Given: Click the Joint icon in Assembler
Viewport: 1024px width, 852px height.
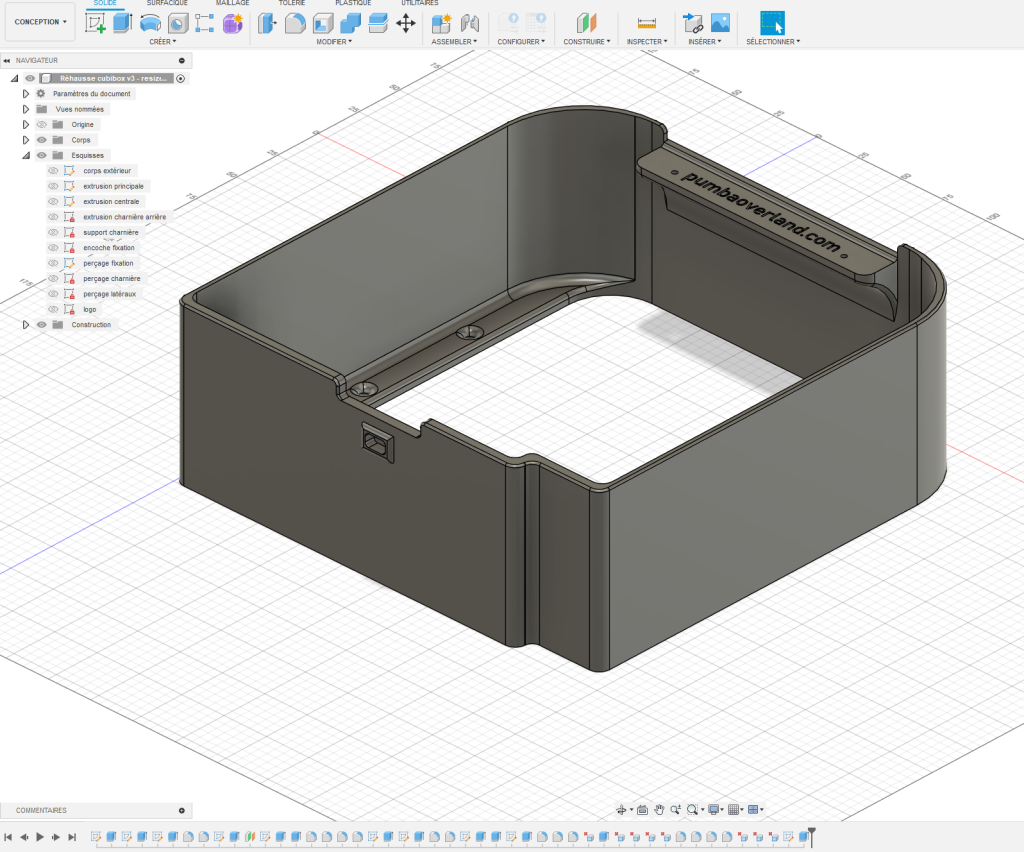Looking at the screenshot, I should [x=470, y=24].
